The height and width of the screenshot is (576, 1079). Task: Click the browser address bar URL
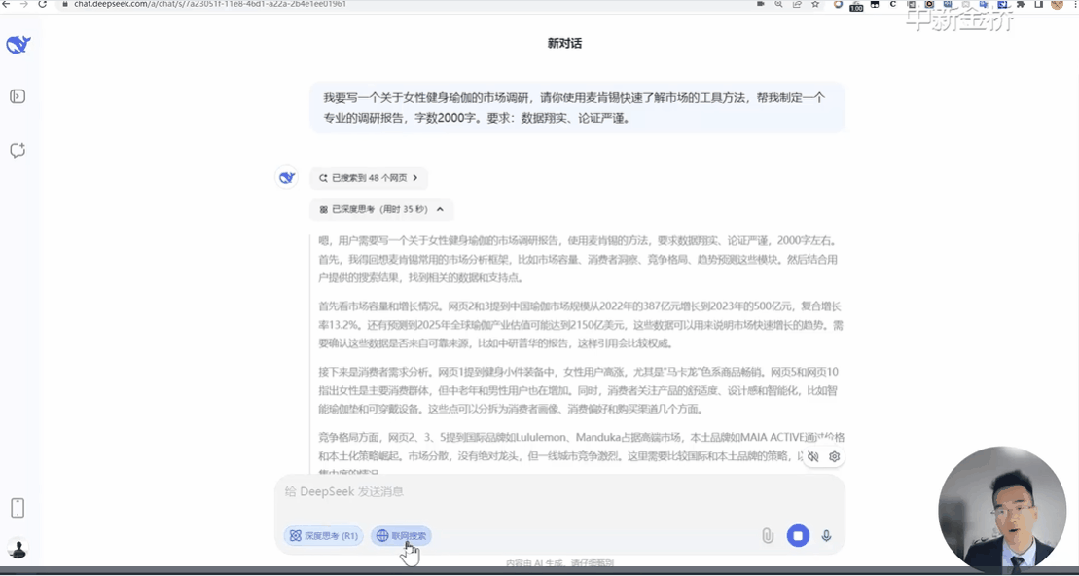point(210,3)
